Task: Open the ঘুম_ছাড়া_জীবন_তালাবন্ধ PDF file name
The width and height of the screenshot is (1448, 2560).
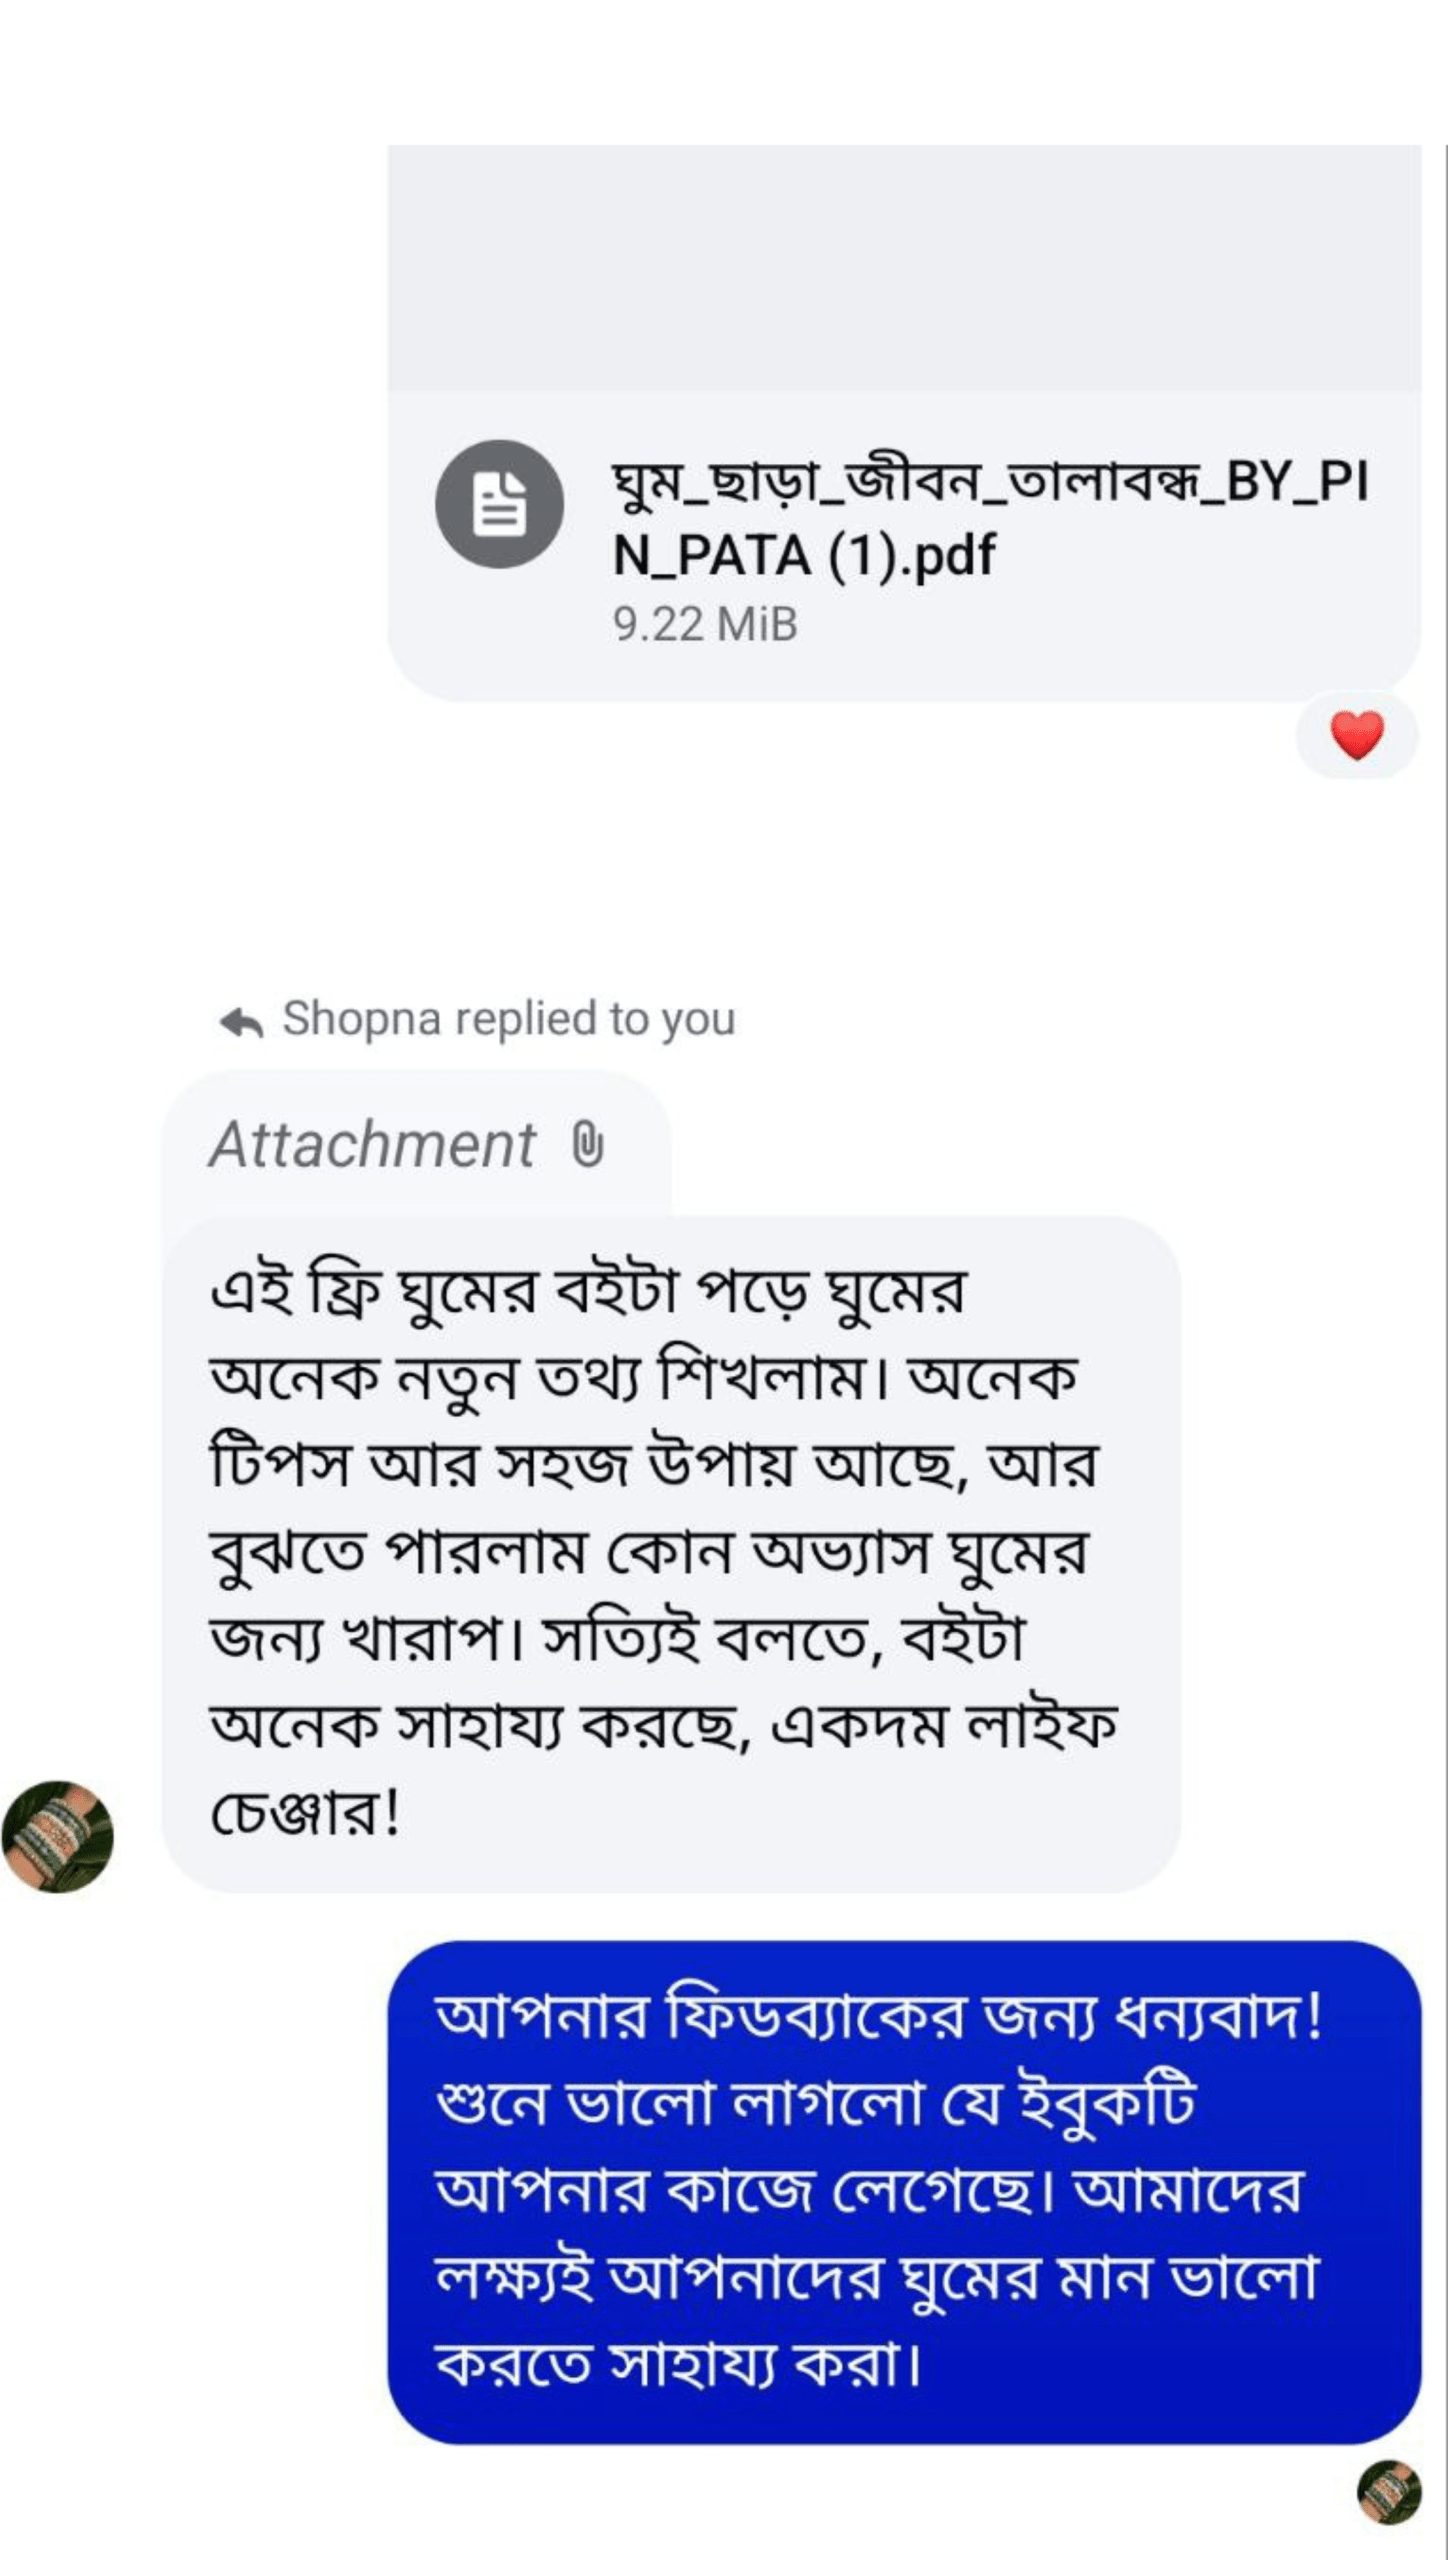Action: [x=988, y=482]
